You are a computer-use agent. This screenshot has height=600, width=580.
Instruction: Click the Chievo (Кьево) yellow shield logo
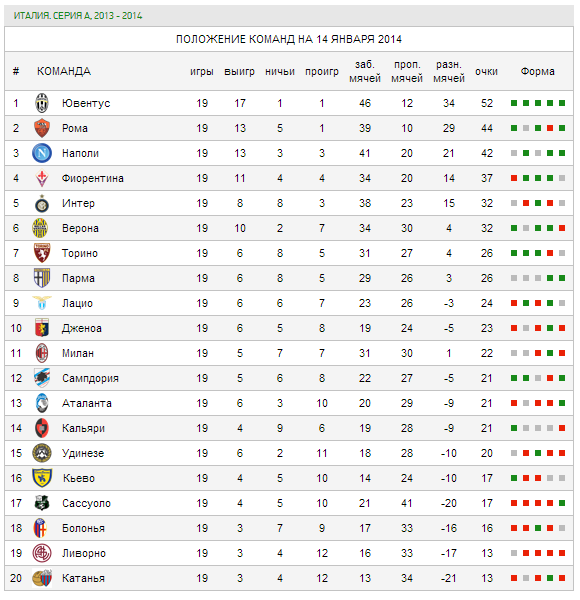42,478
